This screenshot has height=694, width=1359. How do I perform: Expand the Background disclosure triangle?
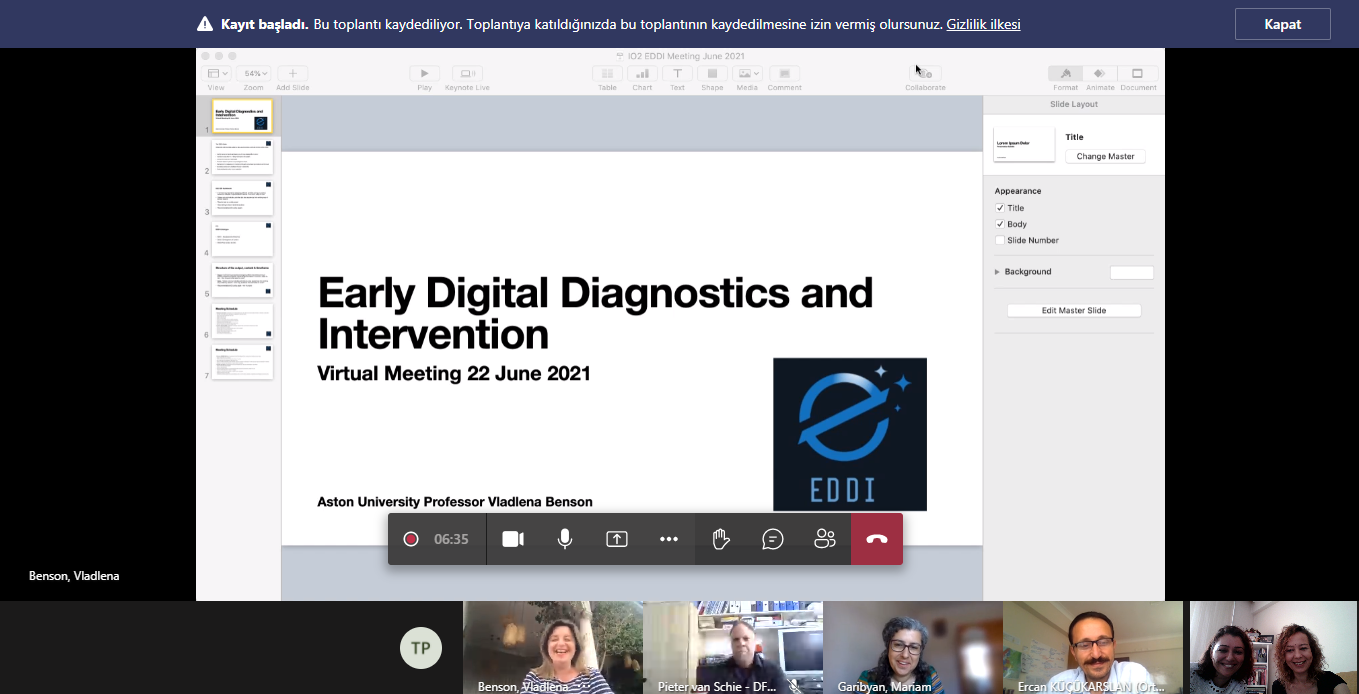[997, 272]
